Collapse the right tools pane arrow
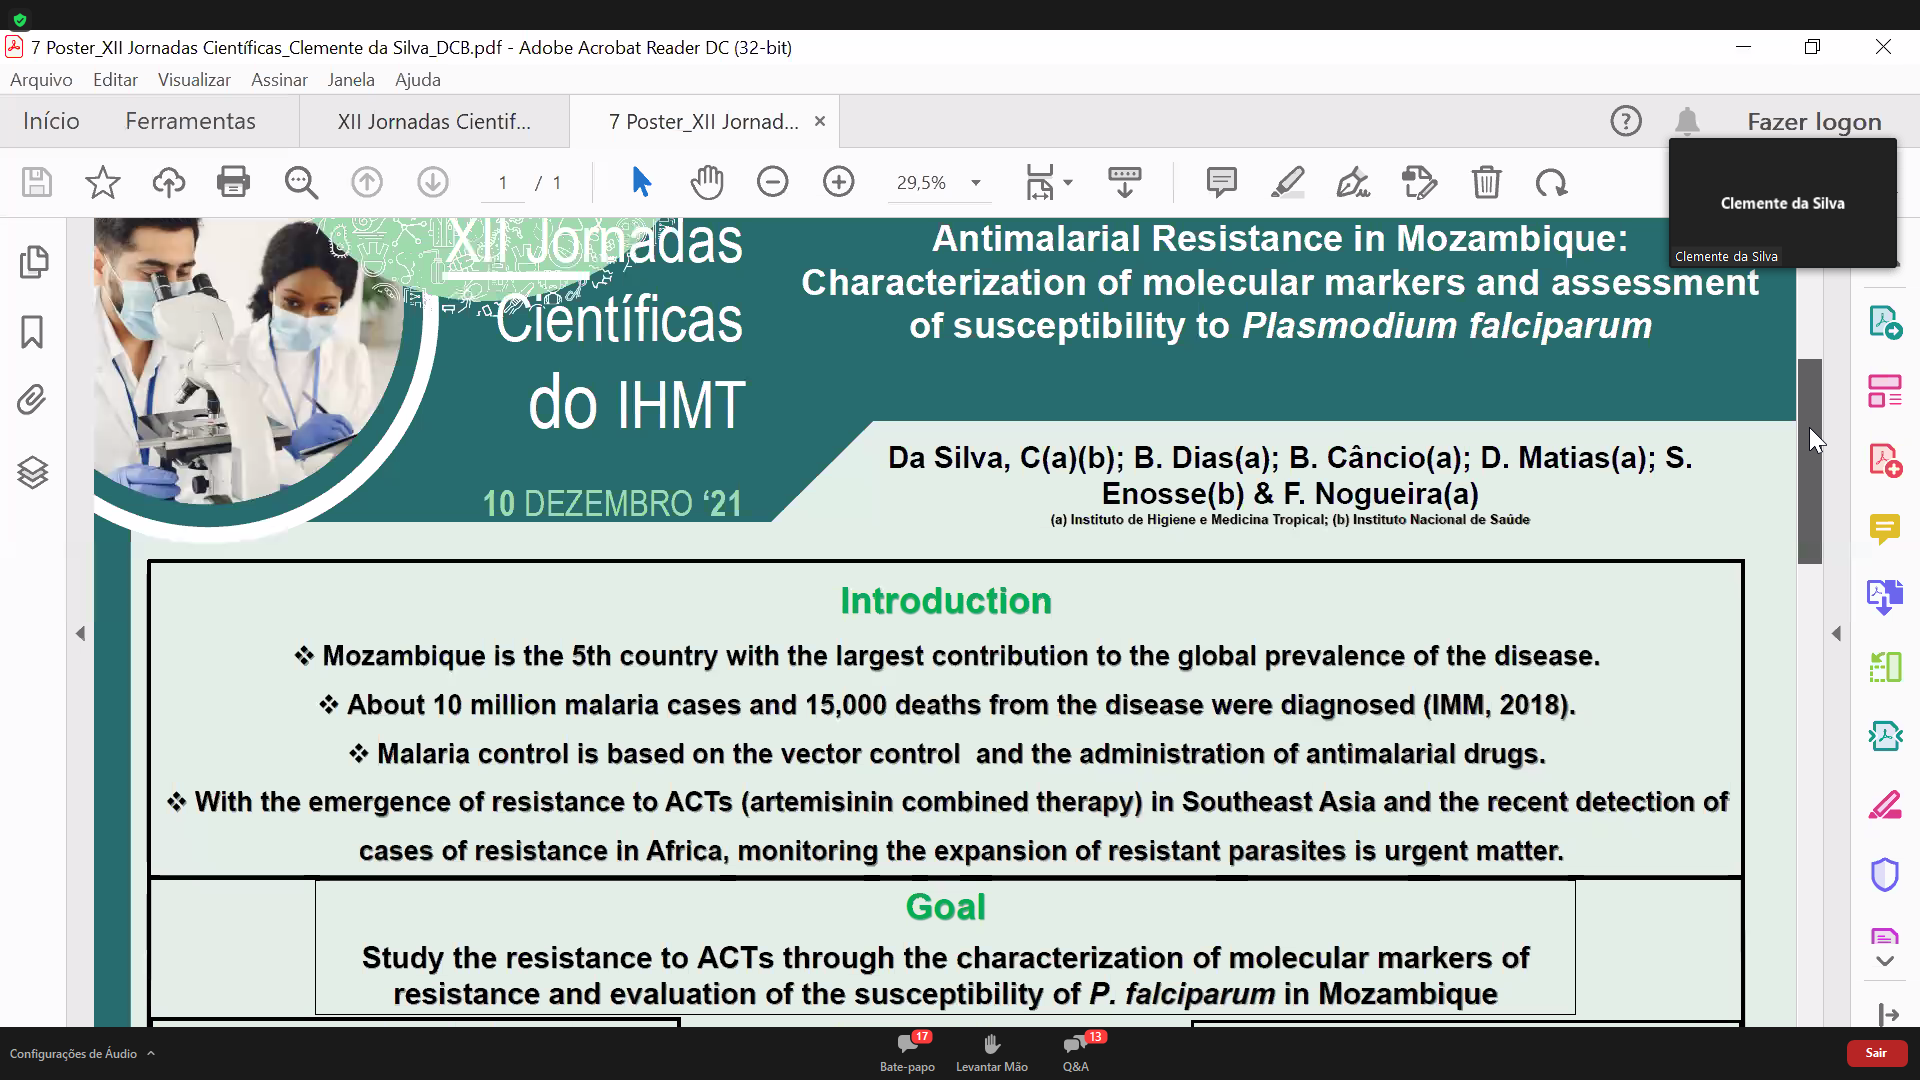The width and height of the screenshot is (1920, 1080). pyautogui.click(x=1836, y=633)
